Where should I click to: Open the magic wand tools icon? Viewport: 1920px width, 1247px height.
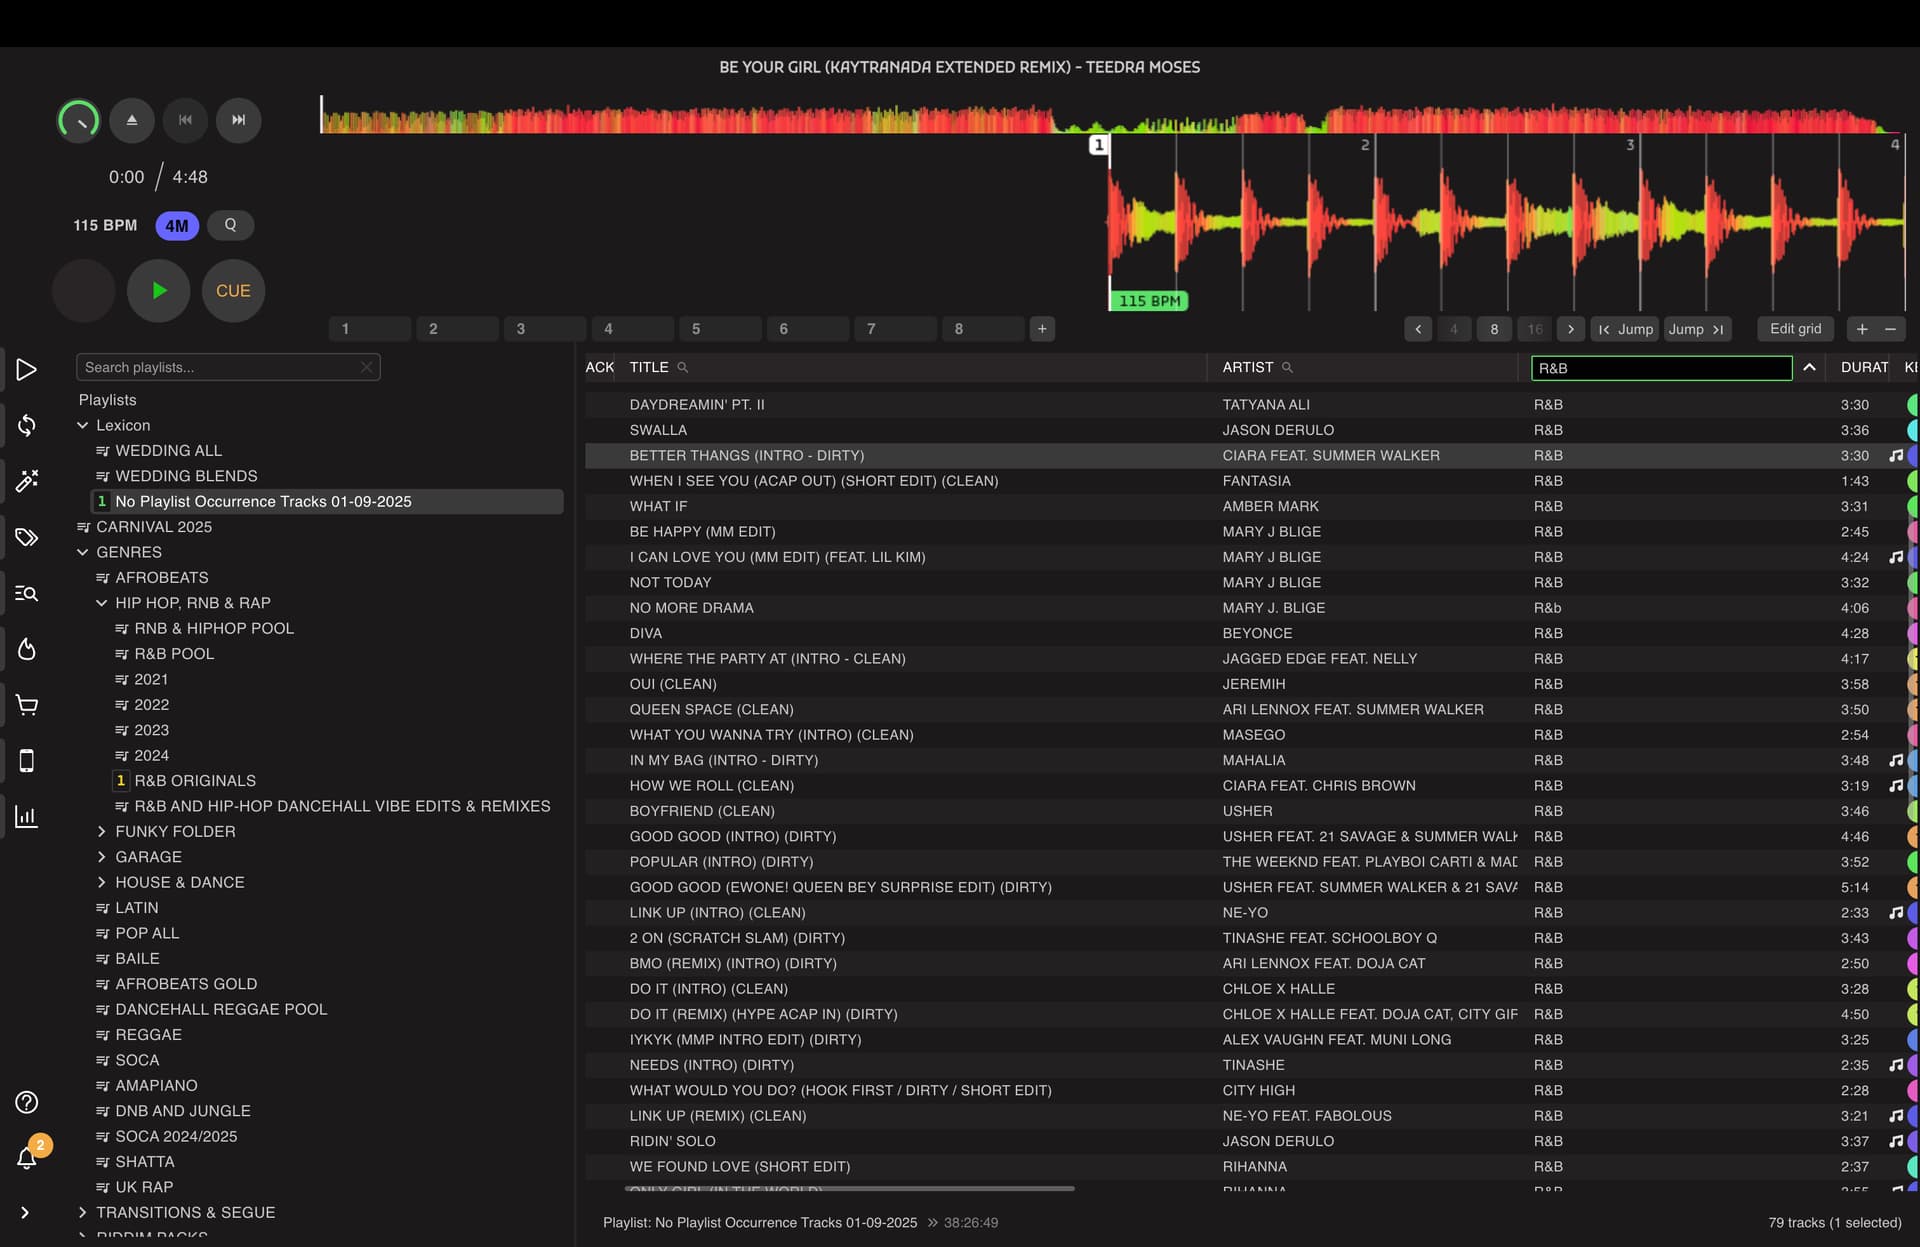coord(27,481)
